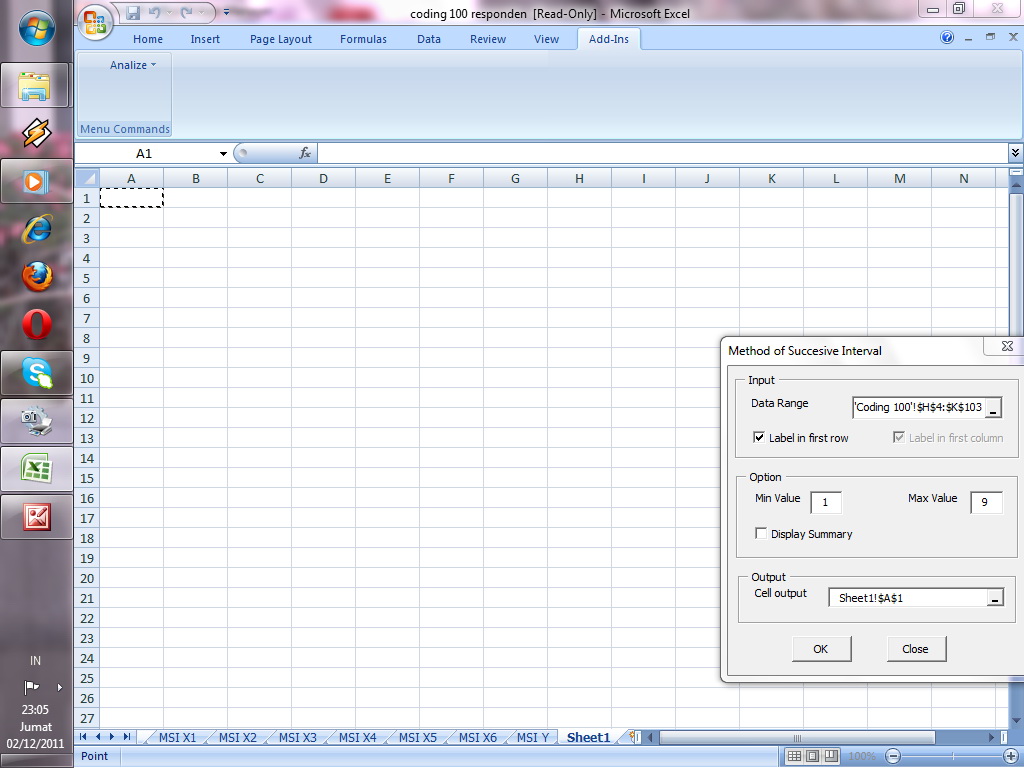Click the Data Range input field

click(x=918, y=408)
